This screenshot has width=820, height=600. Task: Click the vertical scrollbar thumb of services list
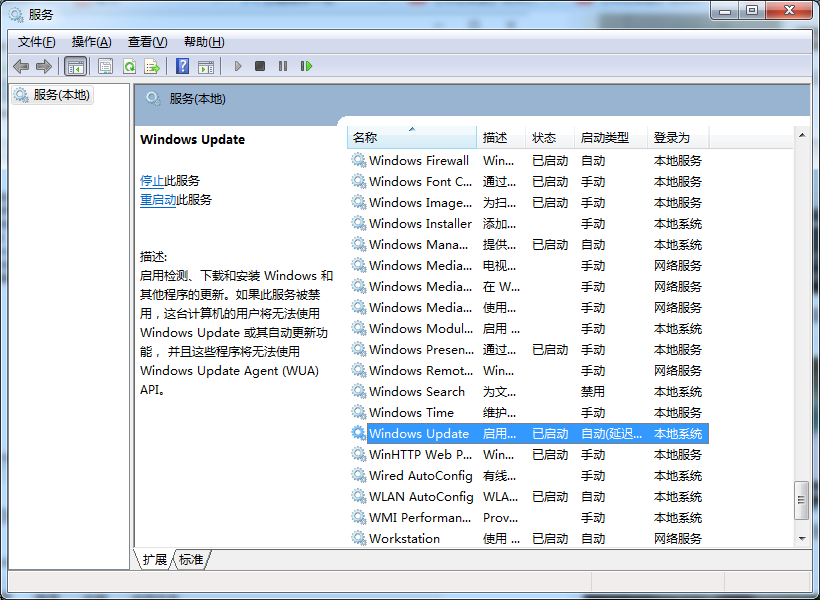[802, 500]
